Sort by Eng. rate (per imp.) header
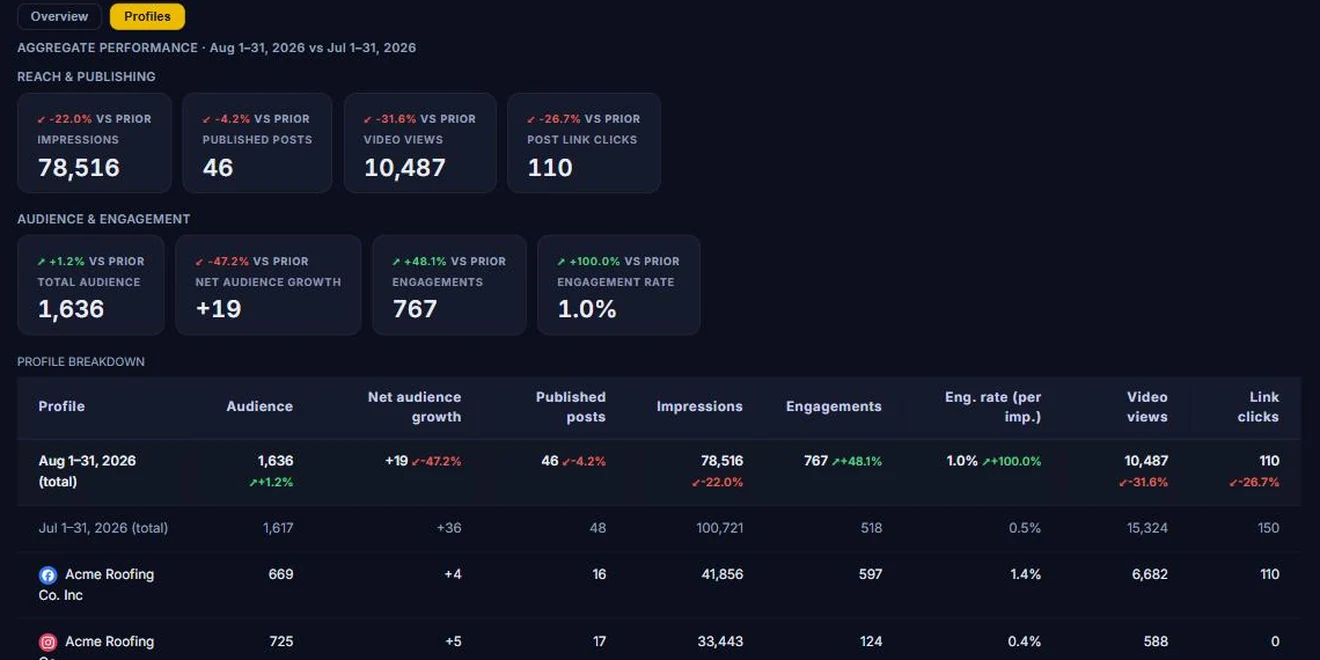This screenshot has height=660, width=1320. [x=992, y=407]
